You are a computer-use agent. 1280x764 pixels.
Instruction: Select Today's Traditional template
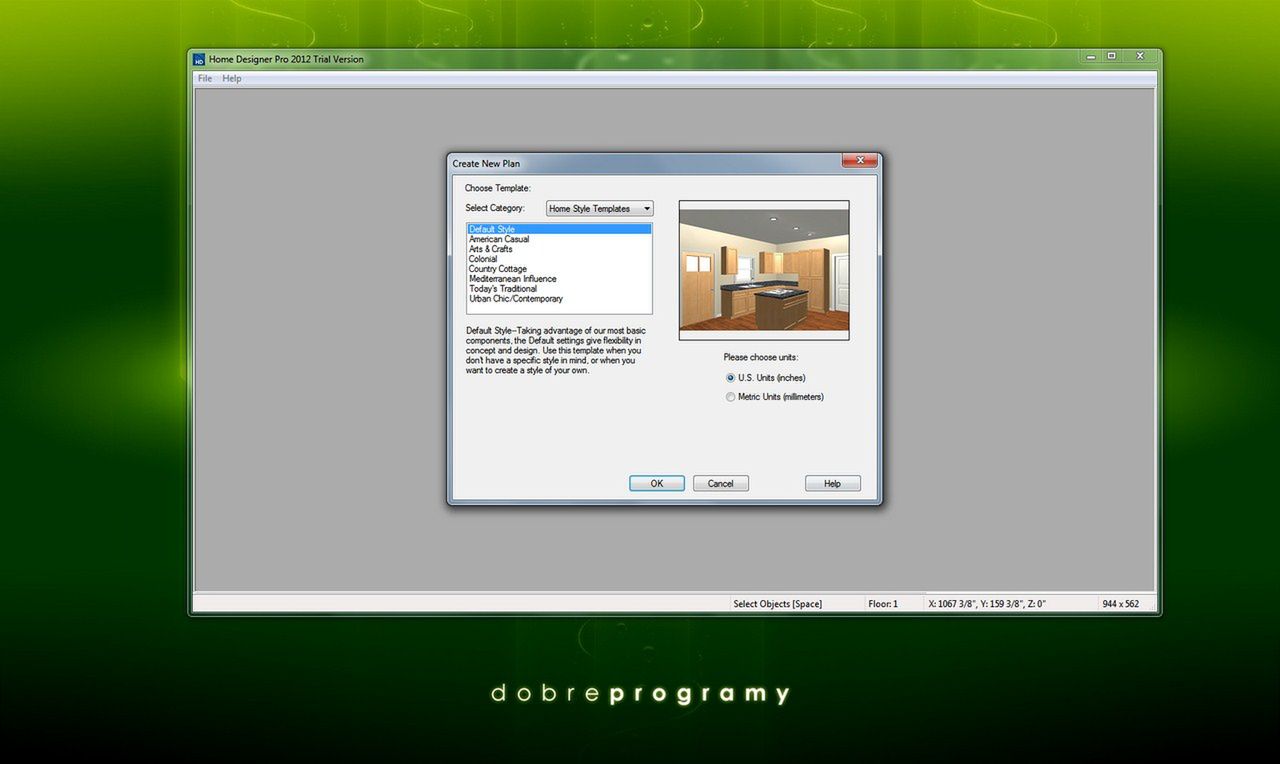(x=559, y=289)
